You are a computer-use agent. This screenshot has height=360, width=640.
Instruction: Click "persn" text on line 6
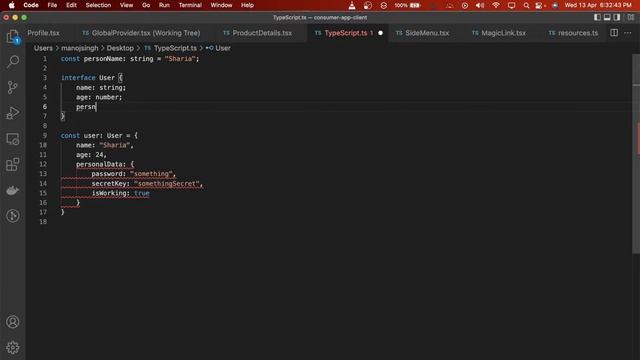[86, 107]
